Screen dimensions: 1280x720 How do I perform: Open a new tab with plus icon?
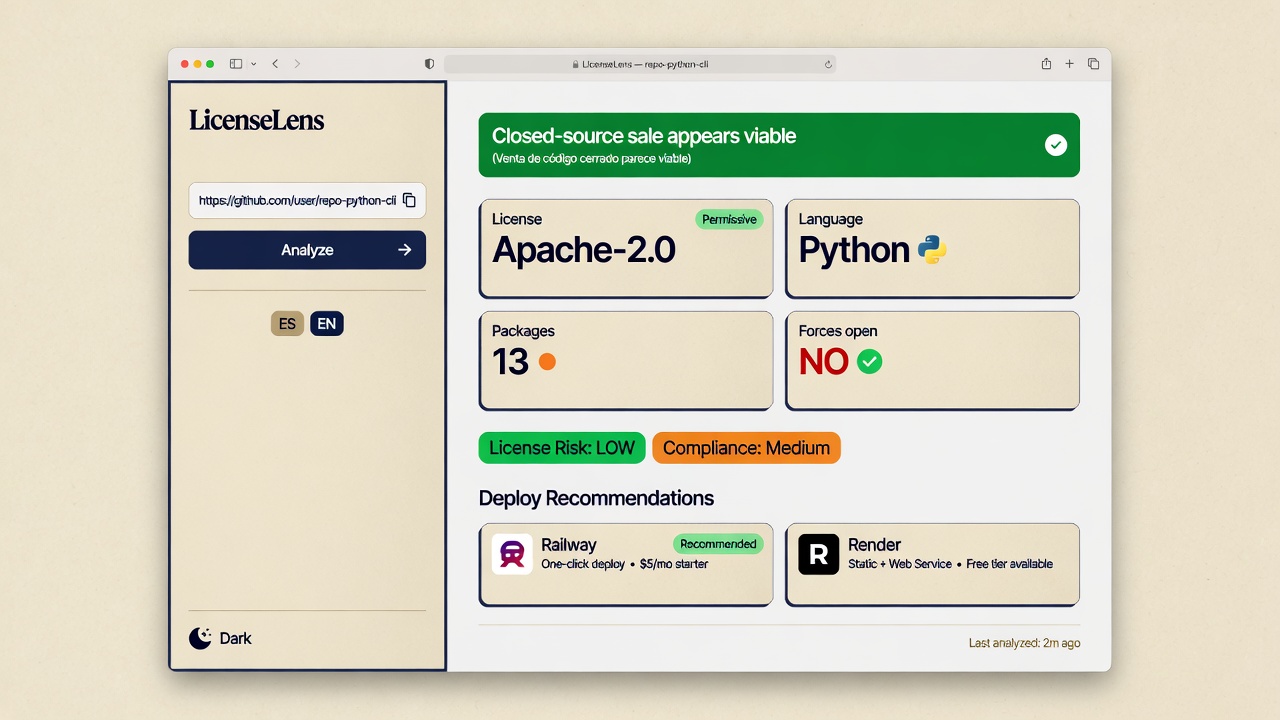coord(1069,64)
